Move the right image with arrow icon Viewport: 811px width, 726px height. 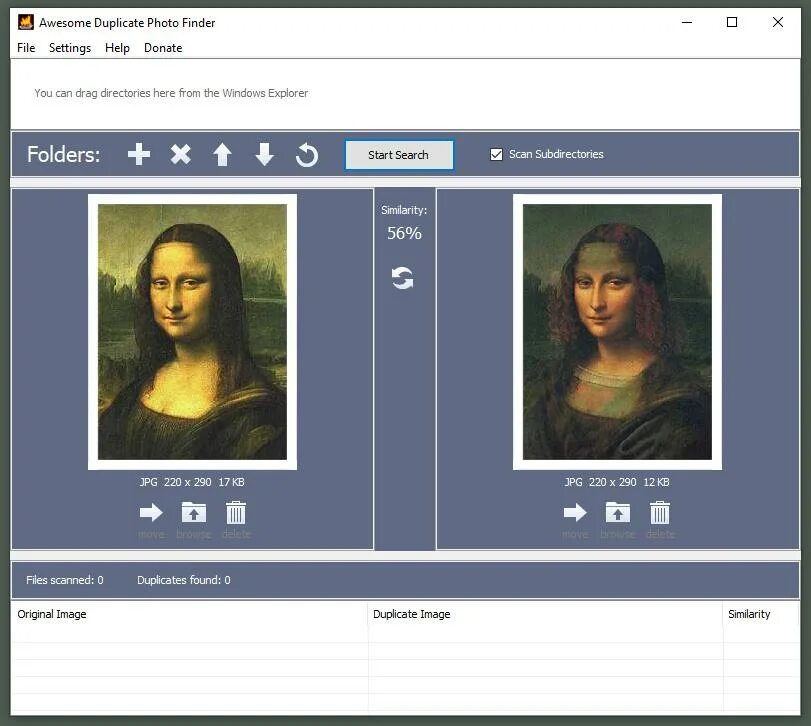[x=575, y=512]
